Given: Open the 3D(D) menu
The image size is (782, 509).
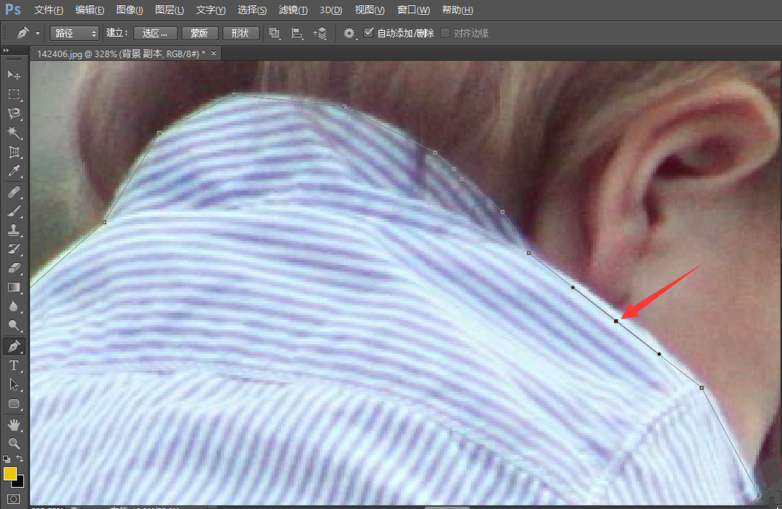Looking at the screenshot, I should [x=331, y=10].
